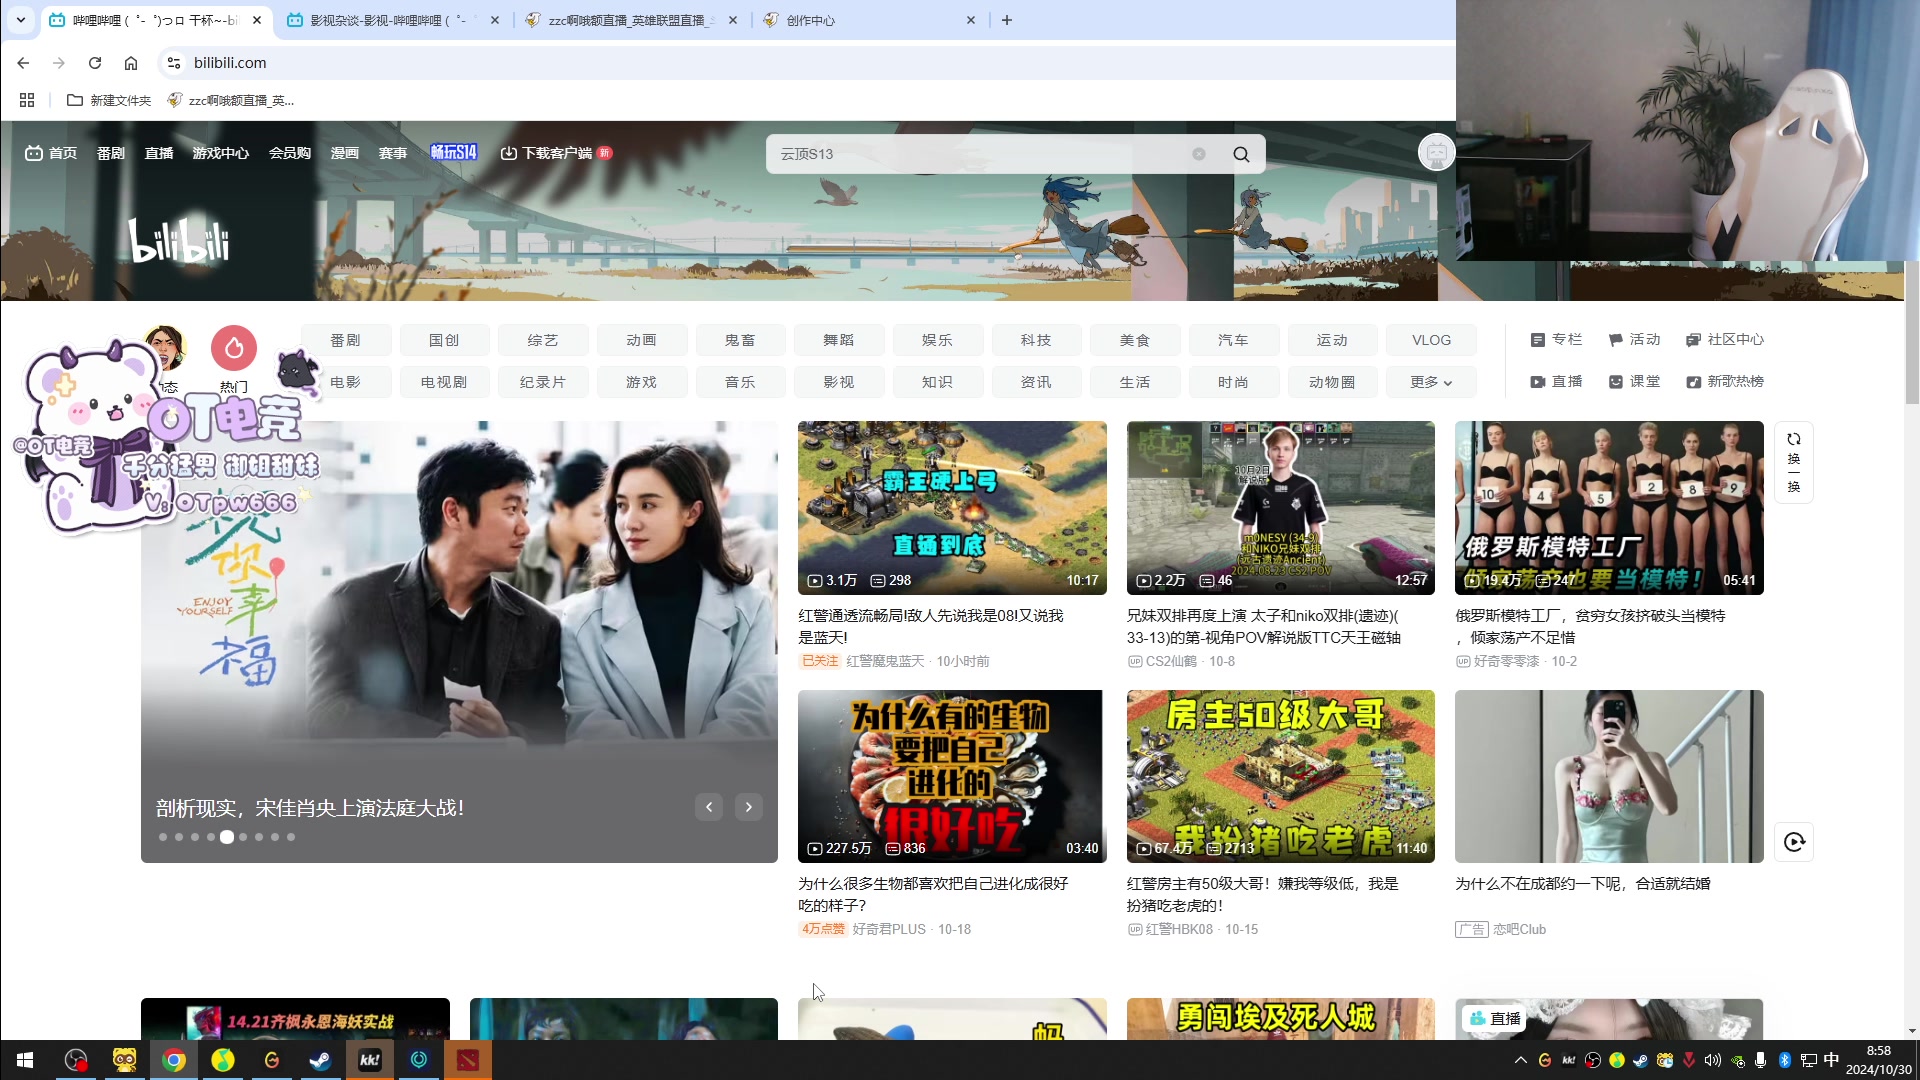Open 会员购 in the top navigation
This screenshot has height=1080, width=1920.
(x=290, y=153)
